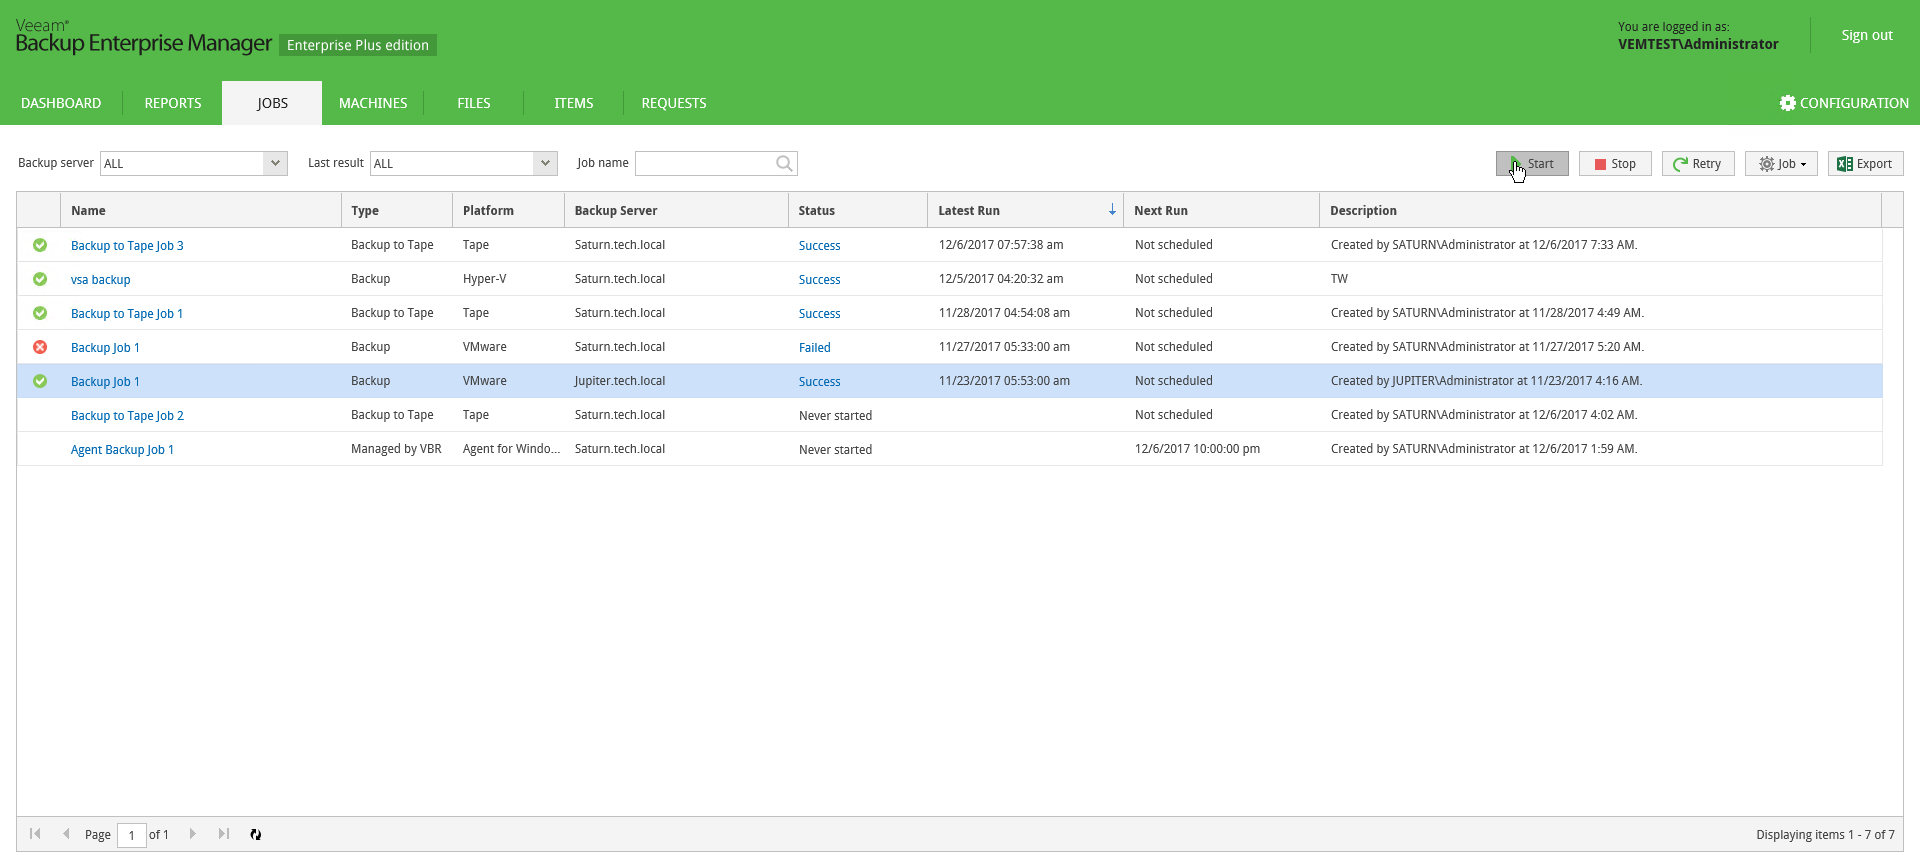Click the job name search magnifier icon
This screenshot has height=855, width=1920.
[x=785, y=163]
